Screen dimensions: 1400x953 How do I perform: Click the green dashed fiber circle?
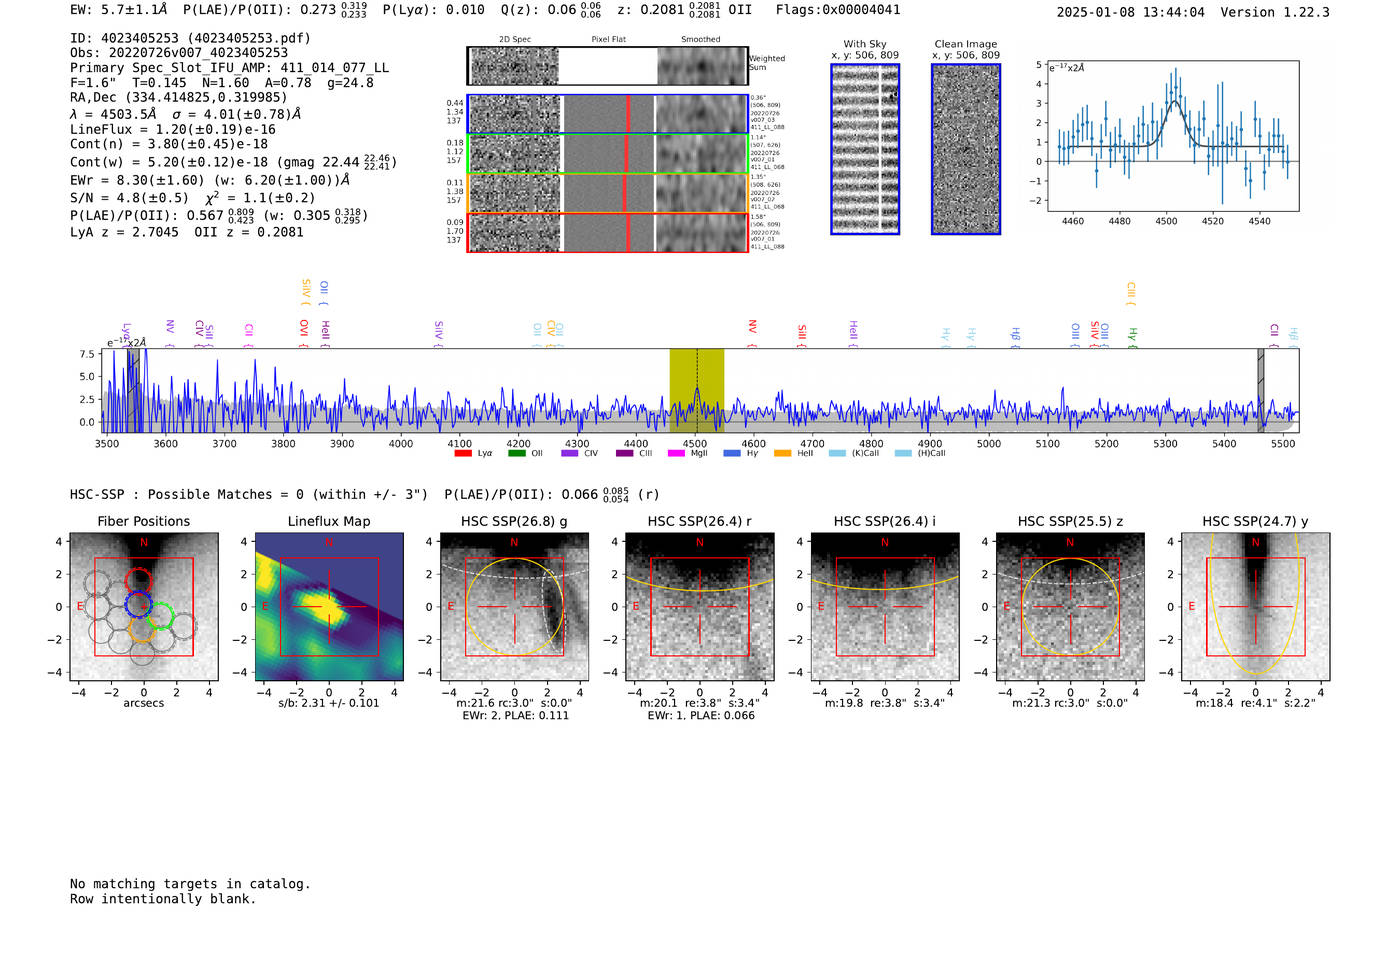tap(160, 617)
